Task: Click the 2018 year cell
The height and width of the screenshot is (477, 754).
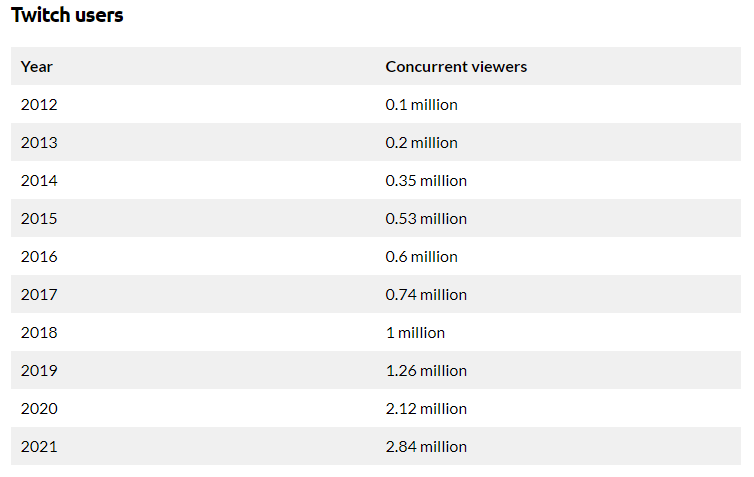Action: [39, 332]
